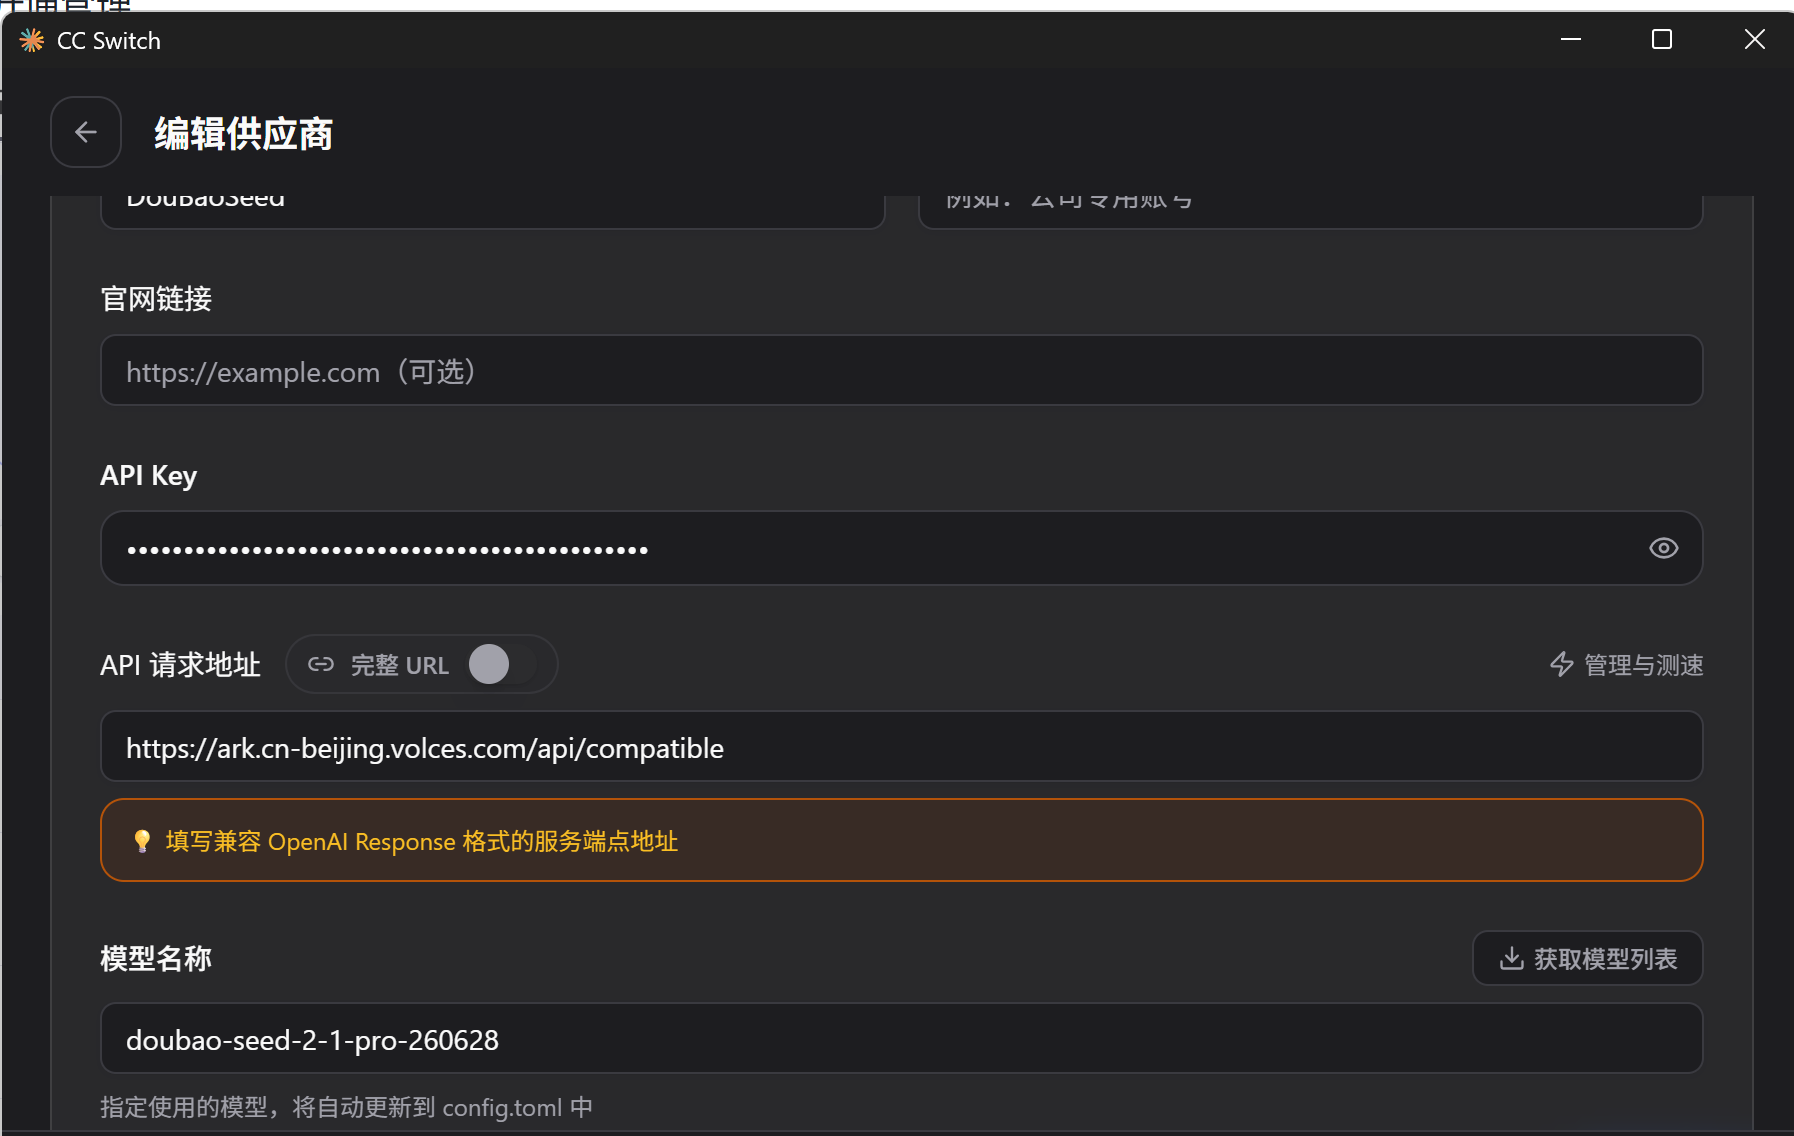Viewport: 1794px width, 1136px height.
Task: Click the CC Switch app logo icon
Action: click(32, 40)
